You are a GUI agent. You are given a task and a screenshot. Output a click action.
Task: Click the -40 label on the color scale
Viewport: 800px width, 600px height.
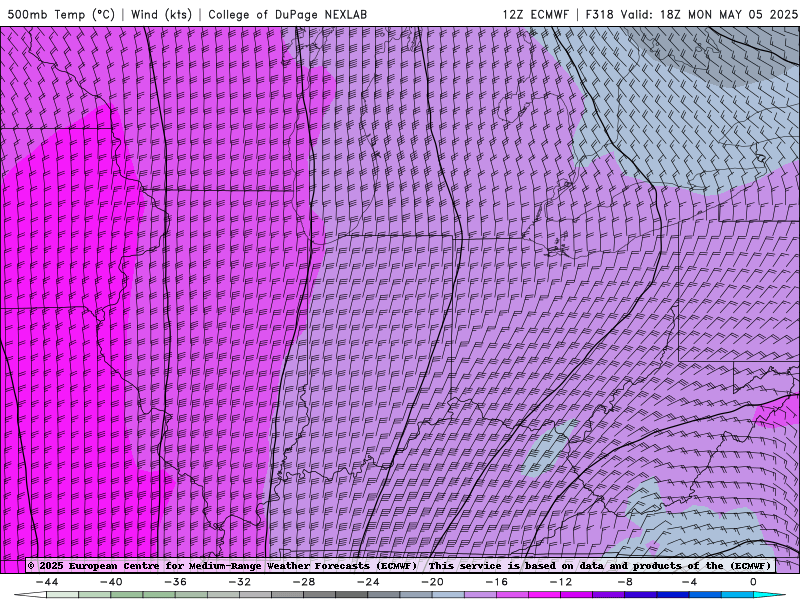click(111, 582)
